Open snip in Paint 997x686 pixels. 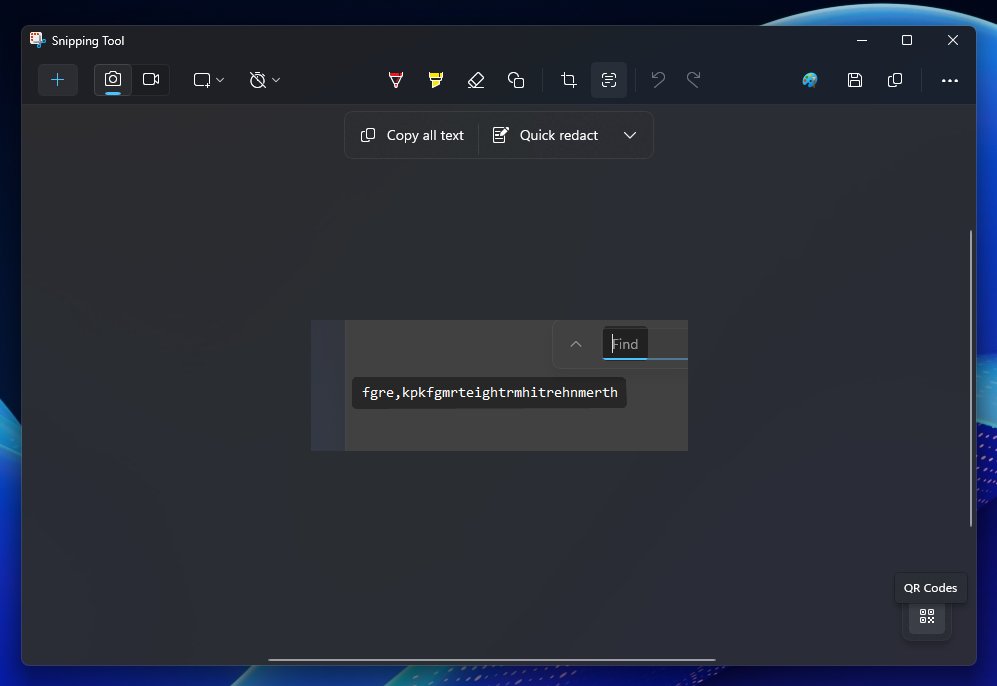coord(809,80)
